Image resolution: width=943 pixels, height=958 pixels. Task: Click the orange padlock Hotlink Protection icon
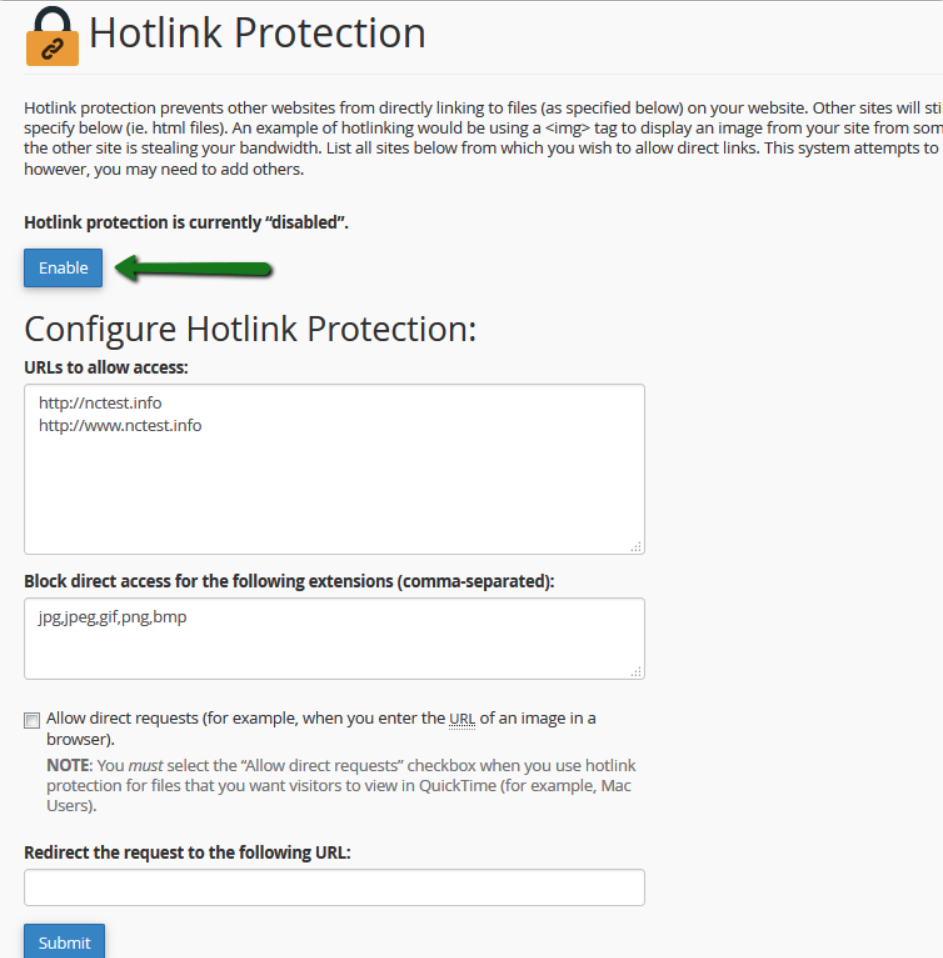tap(52, 36)
